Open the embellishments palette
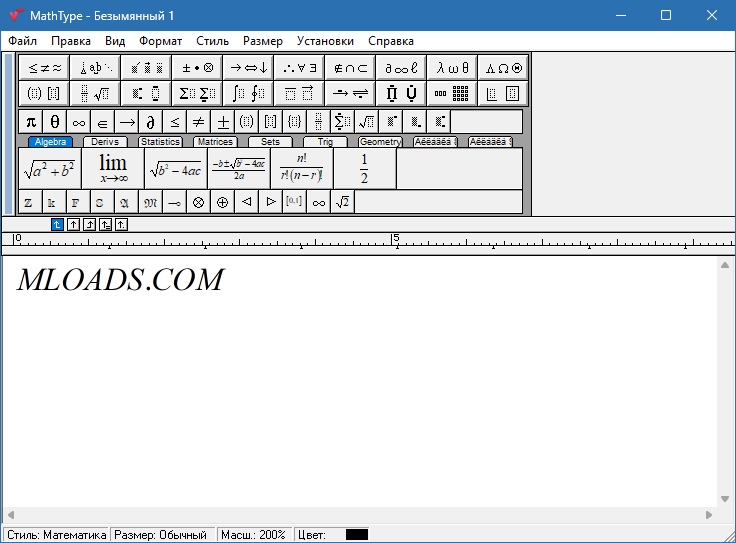Viewport: 736px width, 543px height. pos(147,68)
